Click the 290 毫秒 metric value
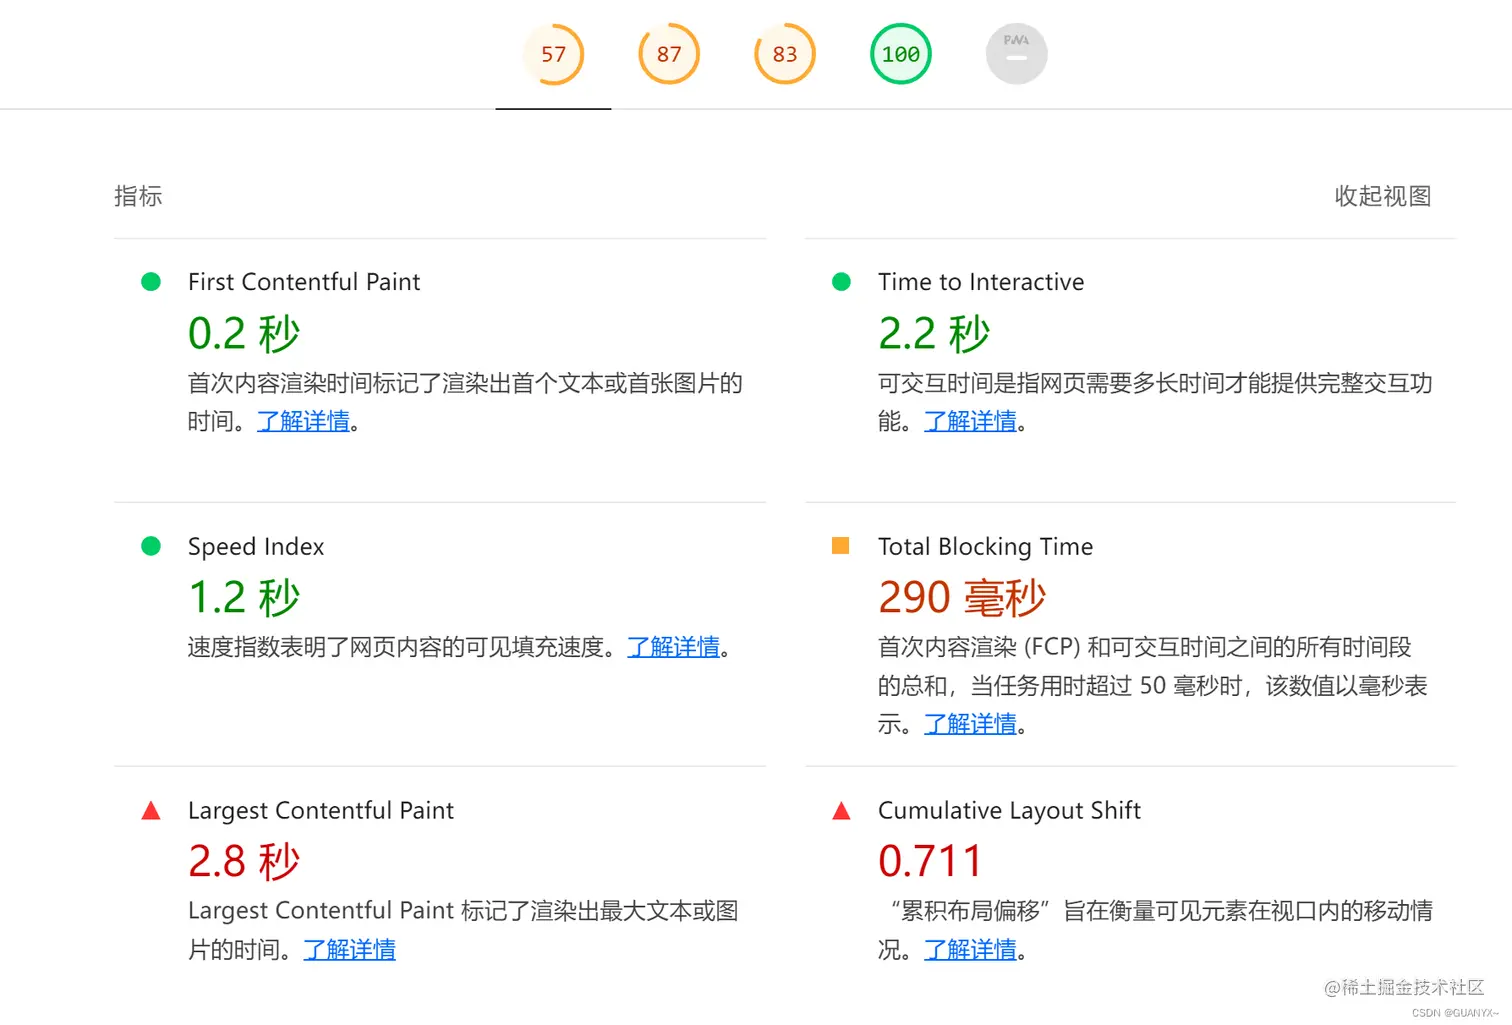This screenshot has width=1512, height=1025. coord(962,597)
